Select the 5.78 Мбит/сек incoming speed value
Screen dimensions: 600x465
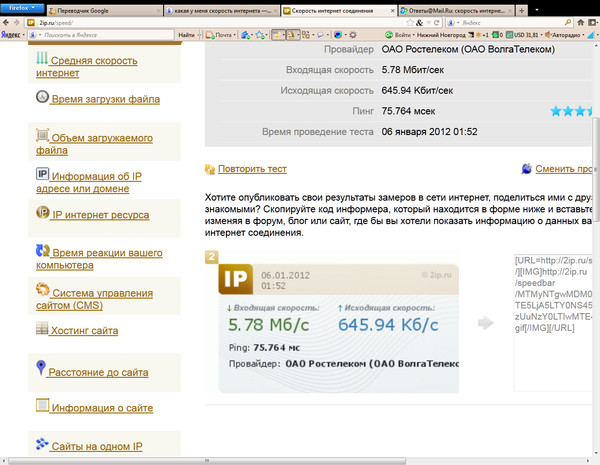[x=412, y=70]
